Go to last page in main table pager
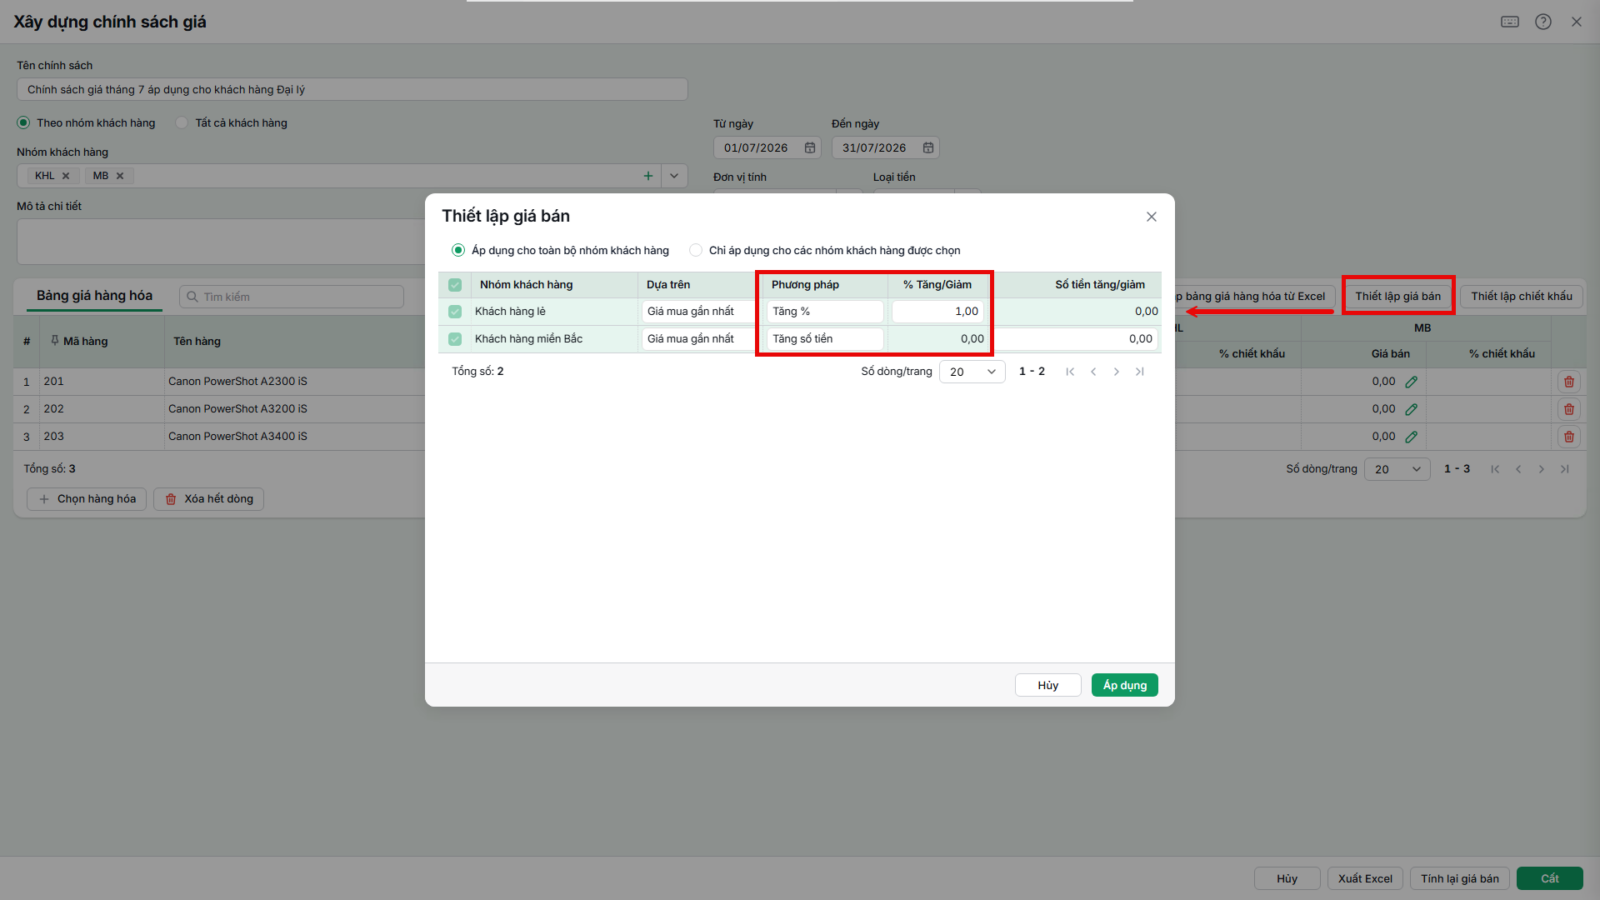1600x900 pixels. click(1564, 469)
